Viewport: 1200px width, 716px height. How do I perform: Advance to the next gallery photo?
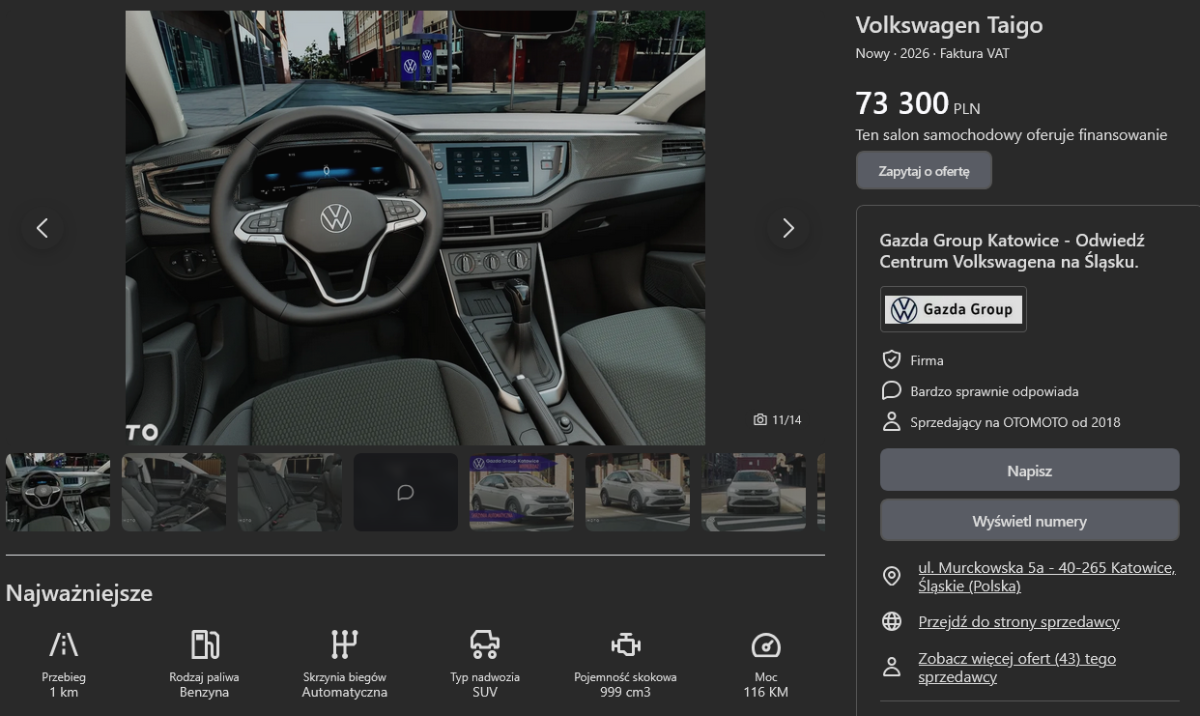point(787,228)
